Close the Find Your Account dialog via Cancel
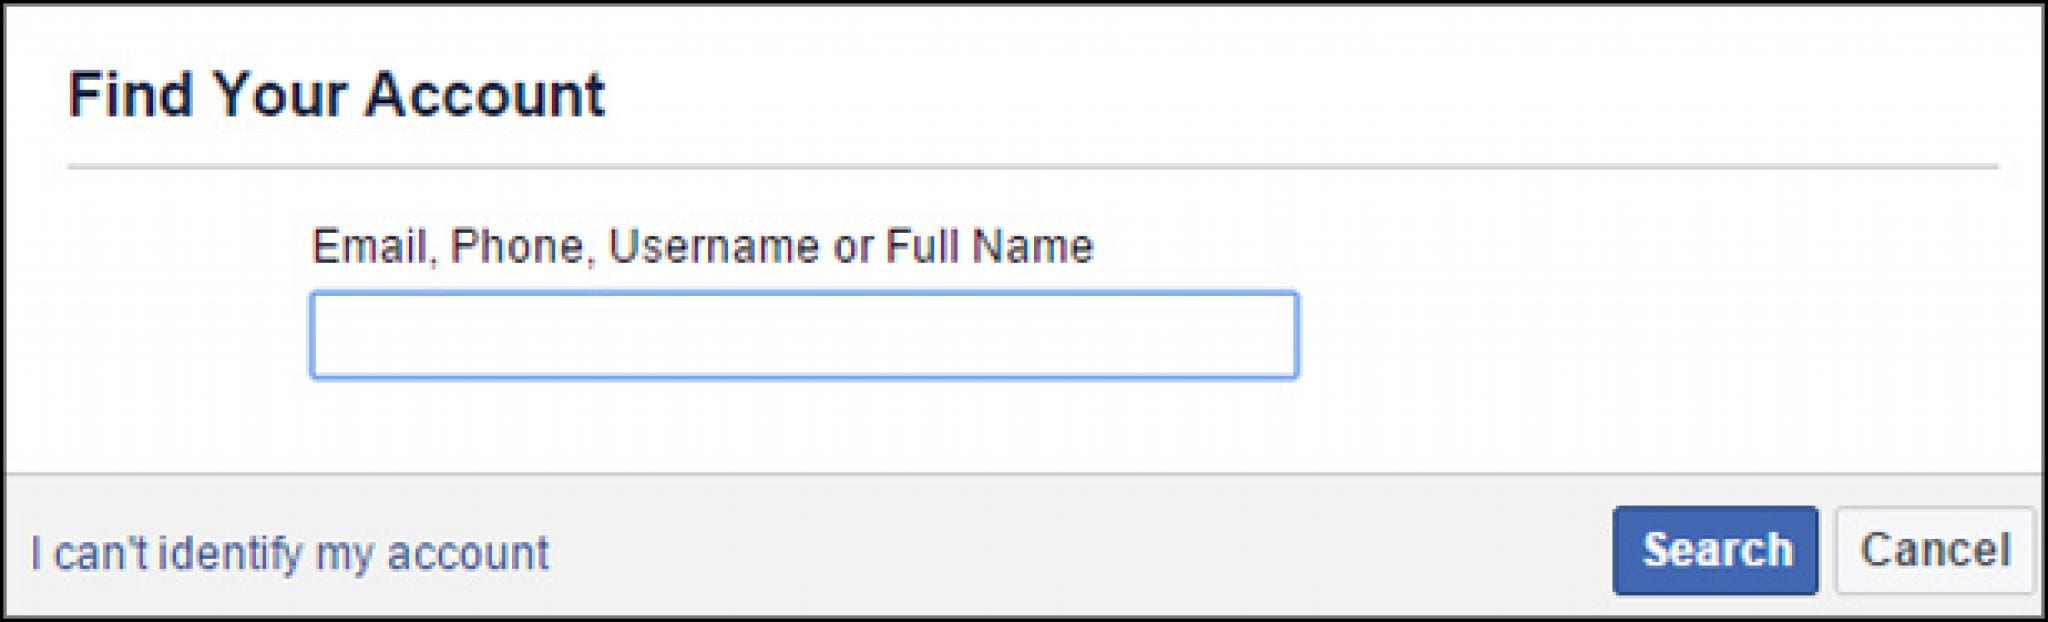The image size is (2048, 622). [x=1934, y=551]
